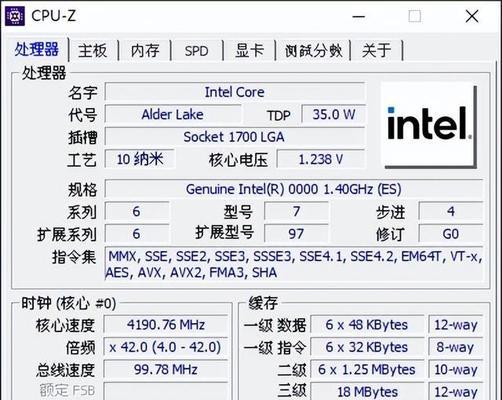Go to the 显卡 tab

click(249, 51)
